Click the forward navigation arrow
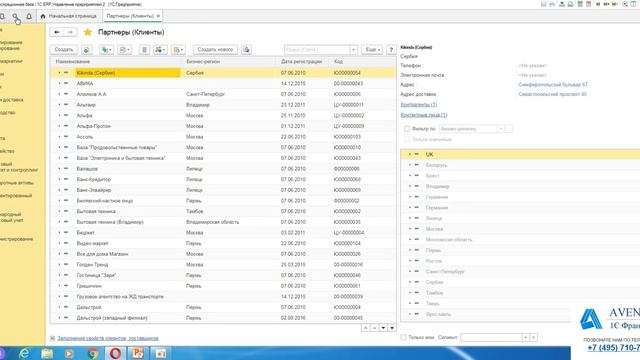The height and width of the screenshot is (360, 640). pos(70,32)
